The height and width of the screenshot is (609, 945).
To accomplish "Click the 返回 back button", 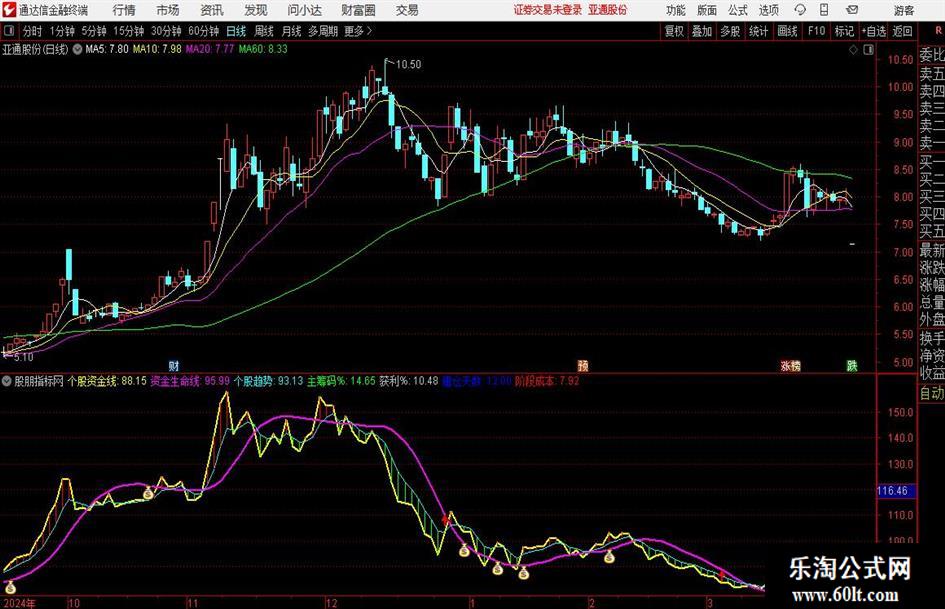I will 902,31.
